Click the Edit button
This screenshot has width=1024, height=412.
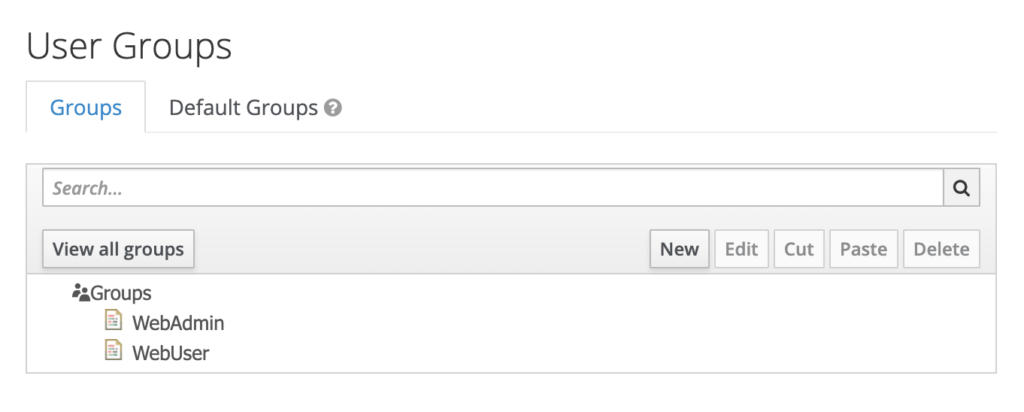coord(741,249)
